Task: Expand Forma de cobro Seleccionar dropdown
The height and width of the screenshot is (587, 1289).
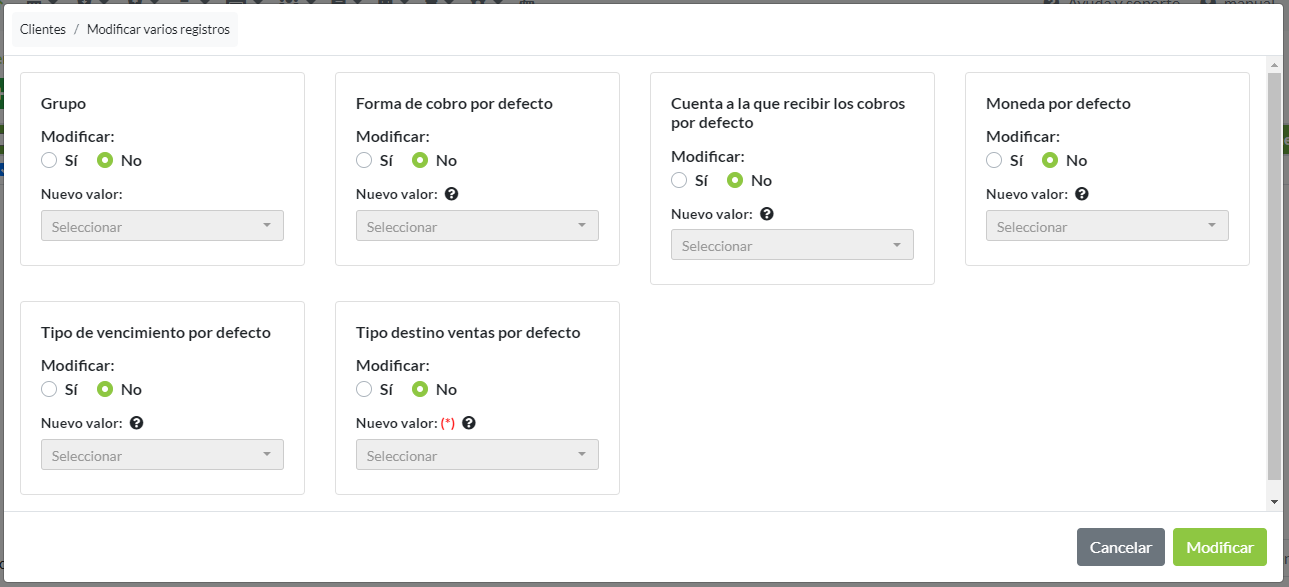Action: pyautogui.click(x=477, y=226)
